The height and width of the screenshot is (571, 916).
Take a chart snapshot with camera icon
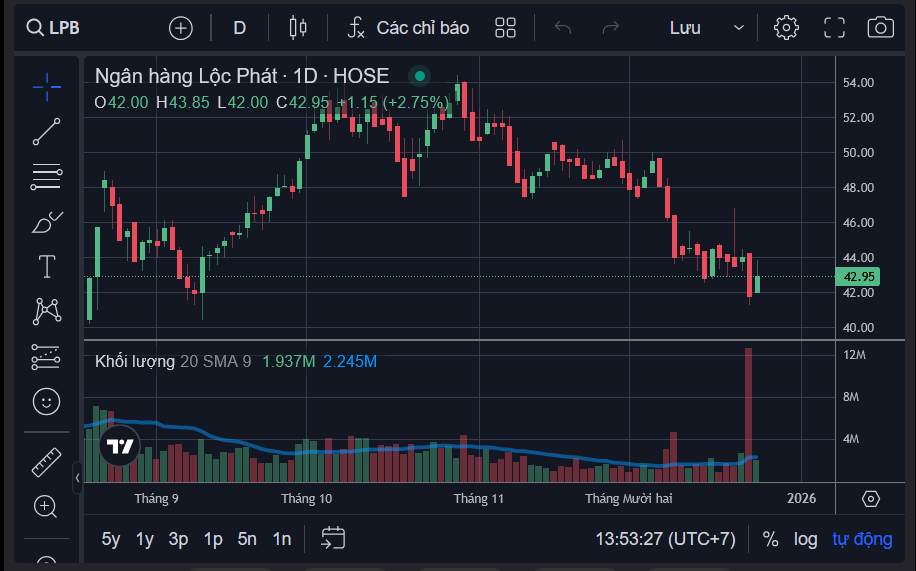880,28
